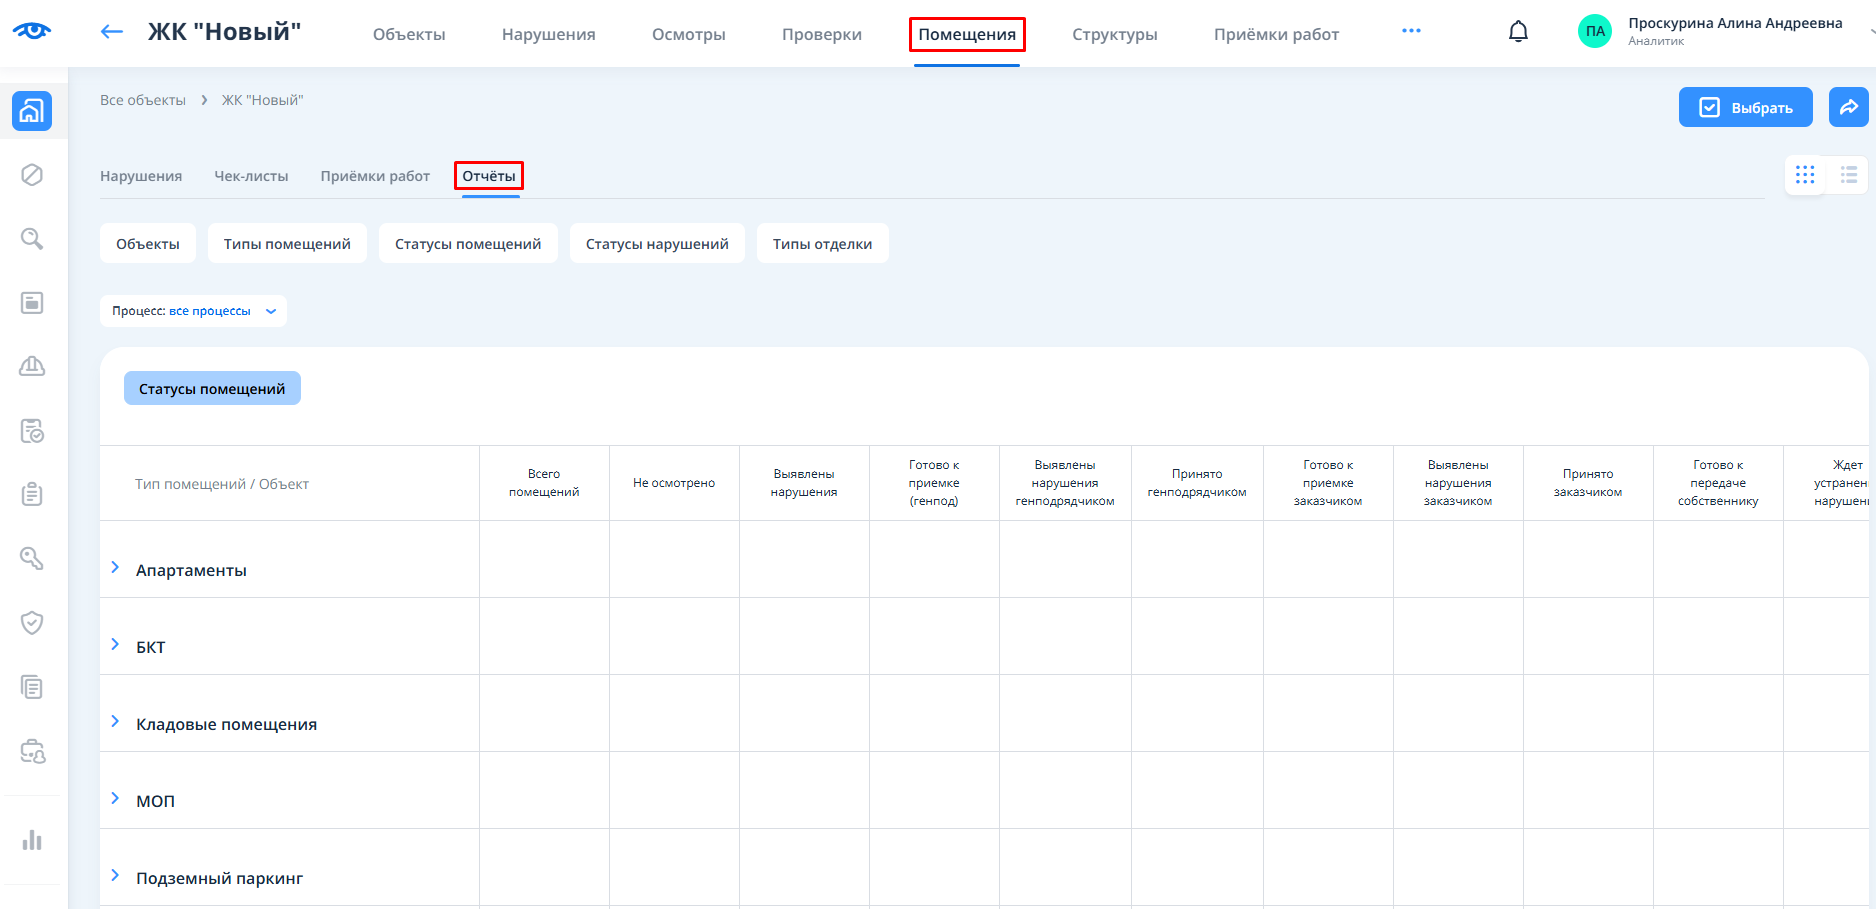Go back using the left arrow
The image size is (1876, 909).
click(112, 32)
